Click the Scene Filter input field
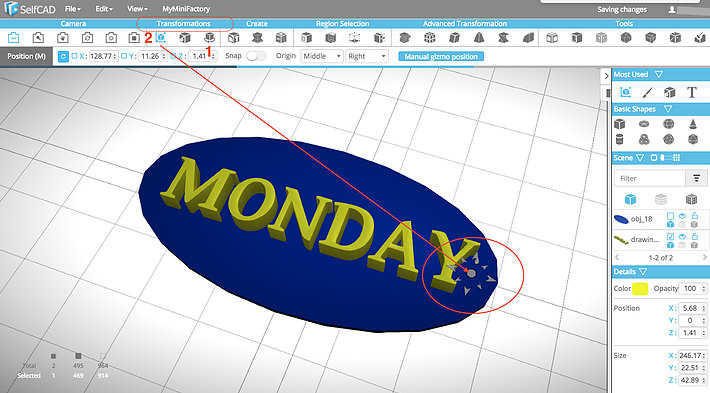Viewport: 710px width, 393px height. [649, 178]
